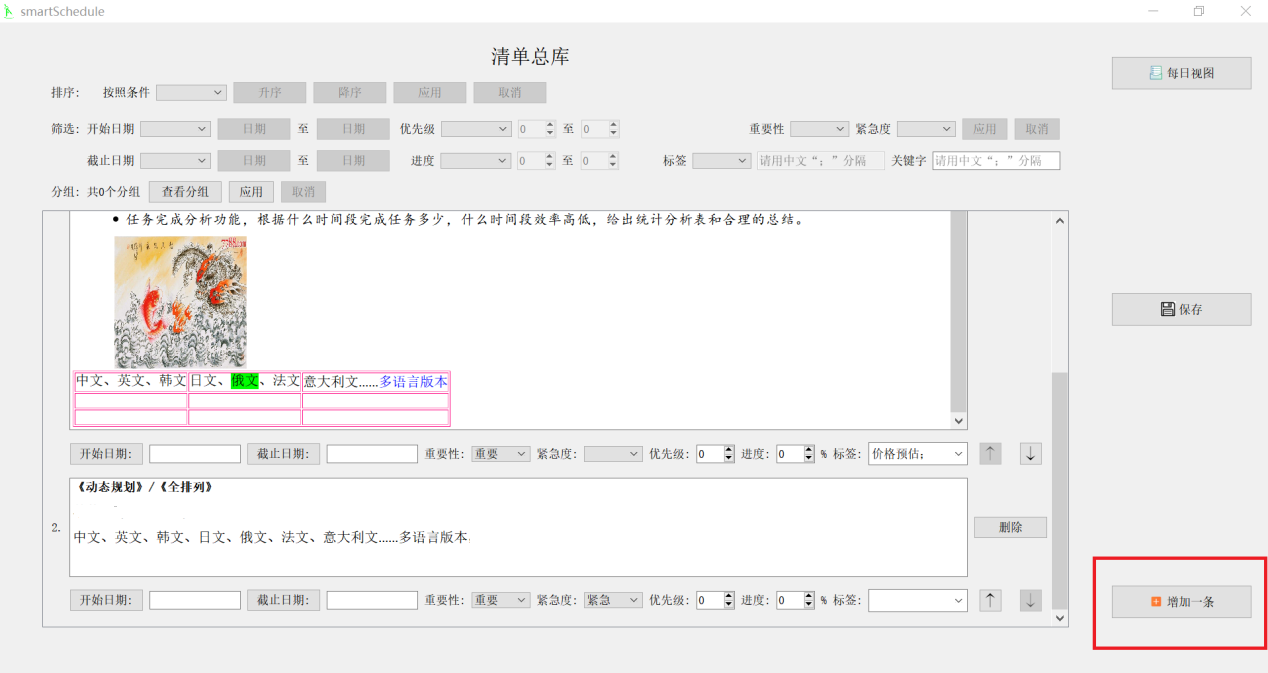Open 每日视图 via the calendar icon button
The image size is (1268, 673).
[1153, 72]
